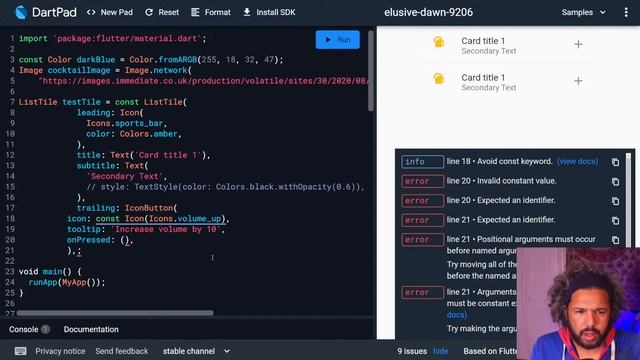Click the editor horizontal scrollbar
Screen dimensions: 640x360
[115, 313]
